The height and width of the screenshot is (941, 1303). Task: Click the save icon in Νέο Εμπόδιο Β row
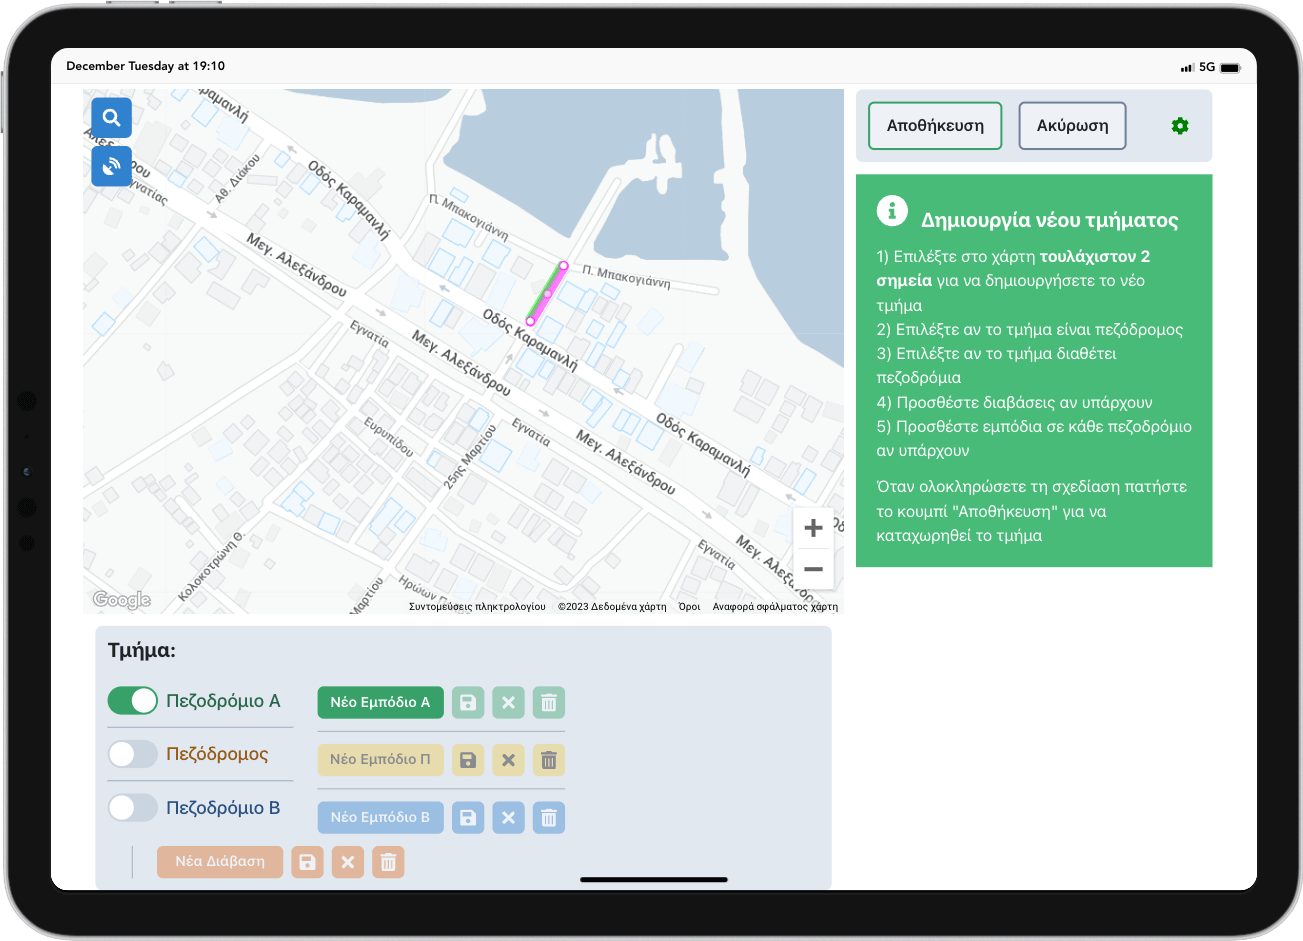tap(468, 818)
